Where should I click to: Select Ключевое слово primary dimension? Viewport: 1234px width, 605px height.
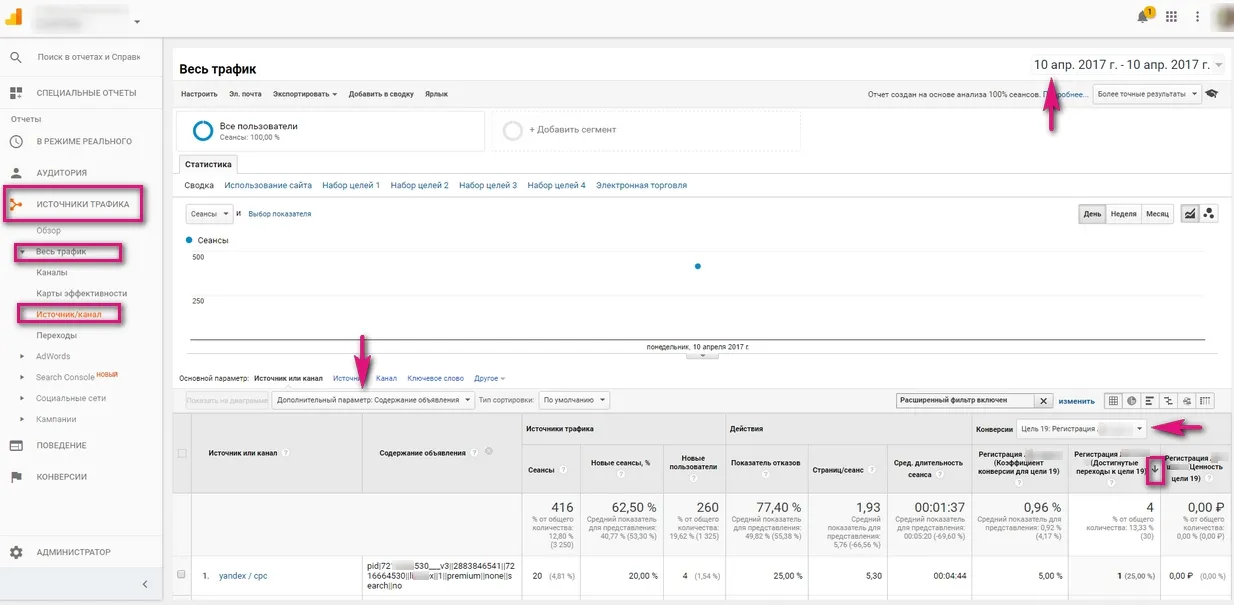pyautogui.click(x=435, y=378)
